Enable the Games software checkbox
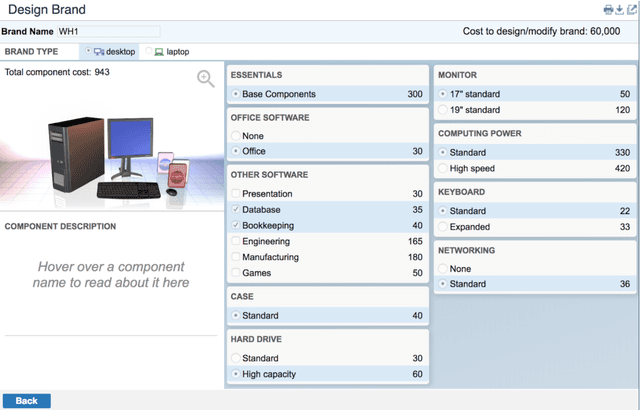Viewport: 640px width, 410px height. point(235,273)
